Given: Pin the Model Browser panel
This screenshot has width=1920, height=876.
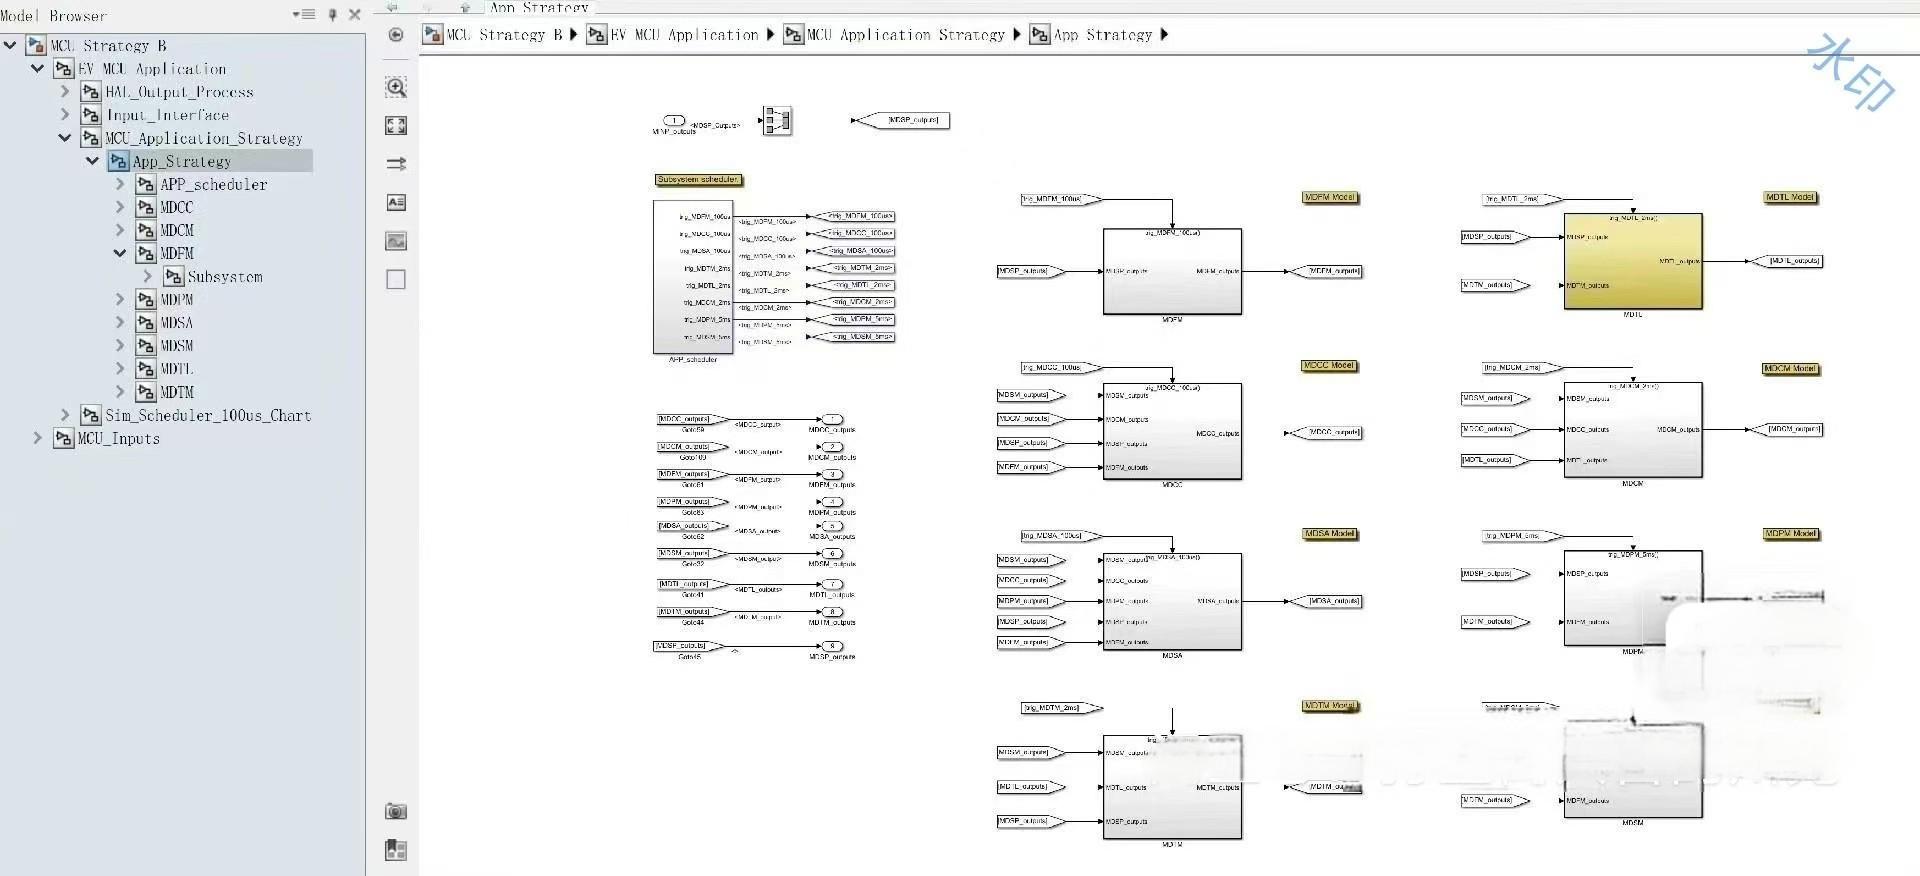Looking at the screenshot, I should tap(333, 15).
